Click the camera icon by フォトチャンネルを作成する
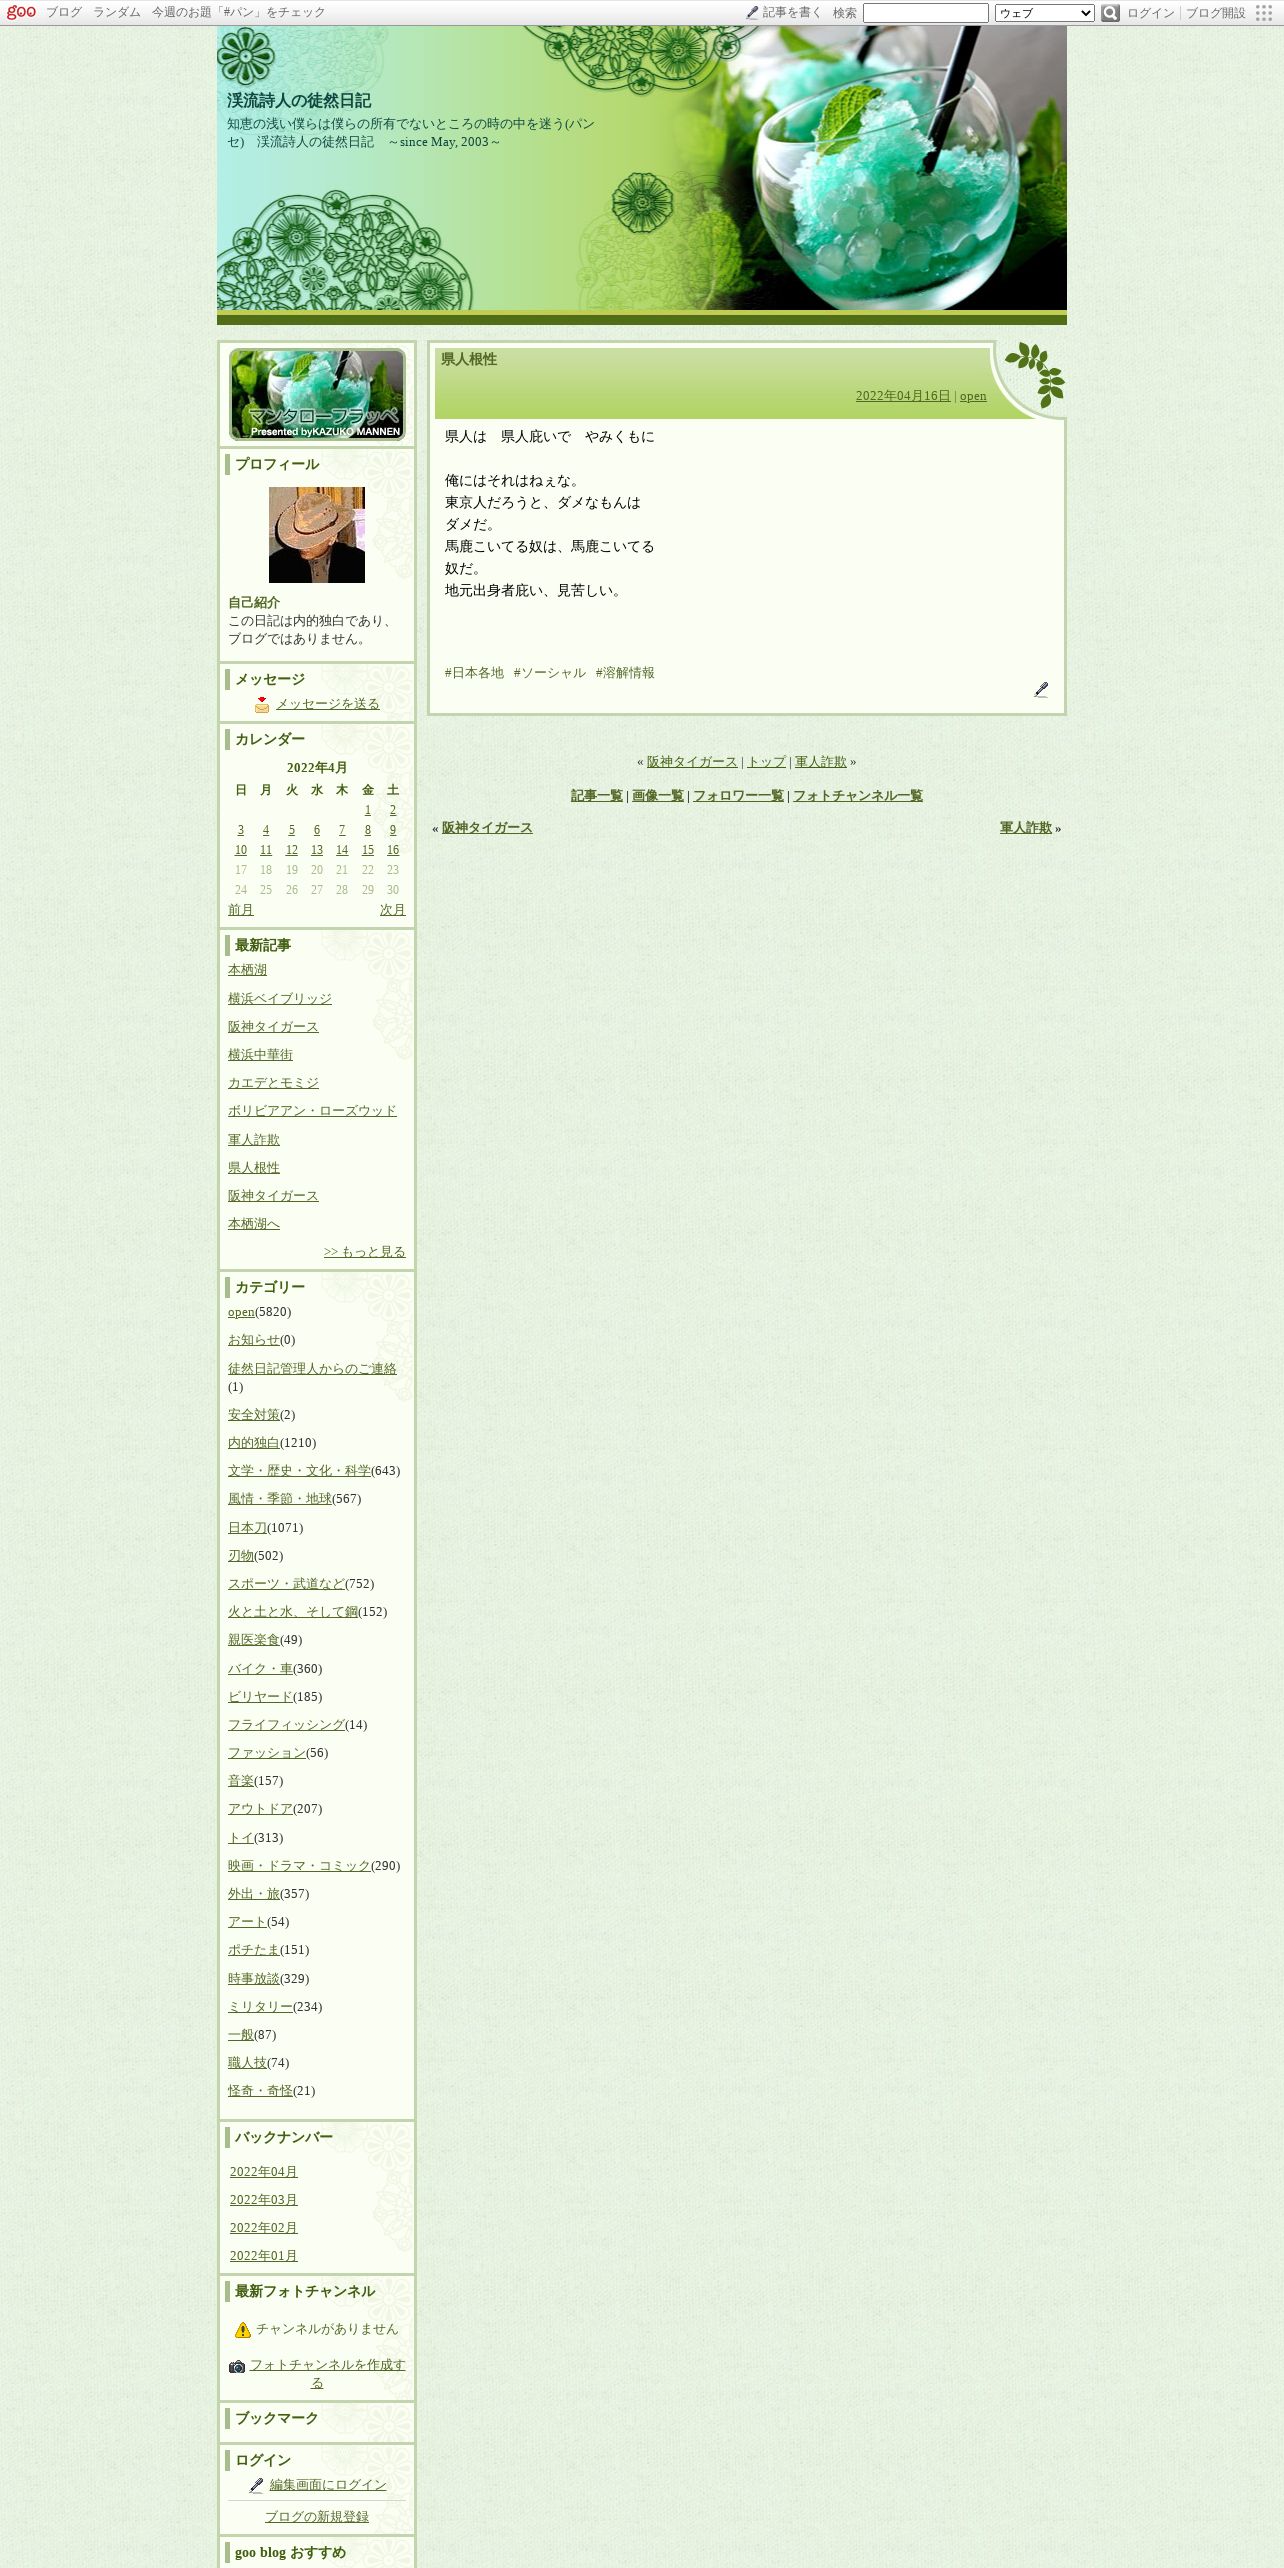 coord(237,2366)
